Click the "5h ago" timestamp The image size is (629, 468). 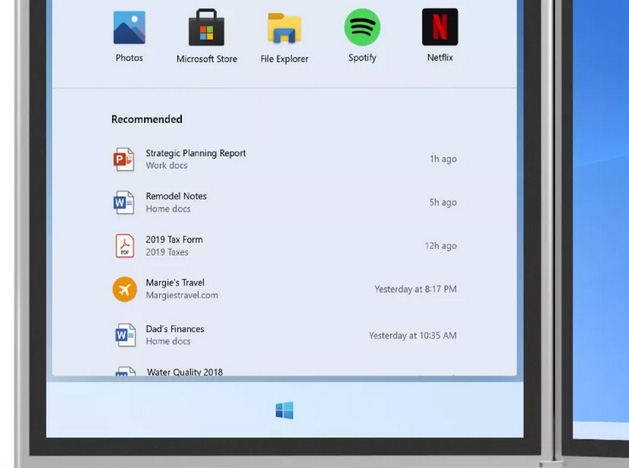[443, 203]
